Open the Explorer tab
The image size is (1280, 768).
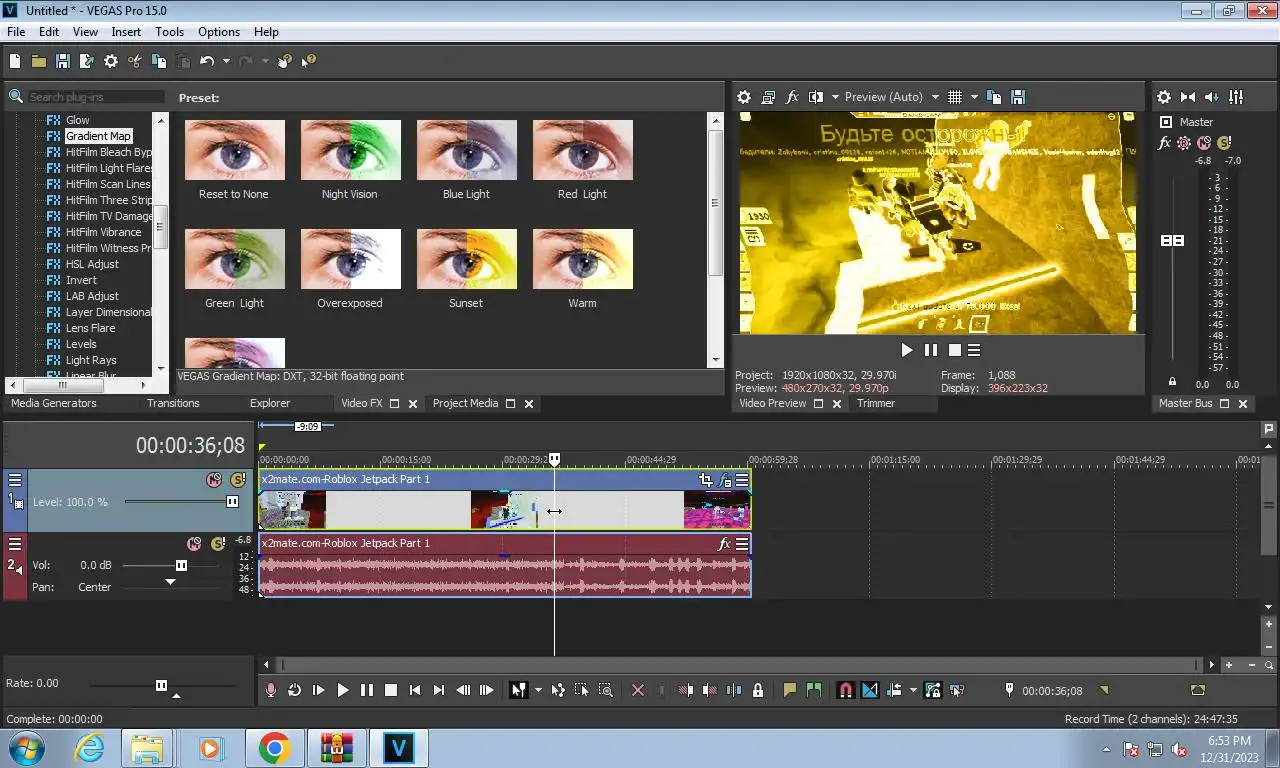270,403
